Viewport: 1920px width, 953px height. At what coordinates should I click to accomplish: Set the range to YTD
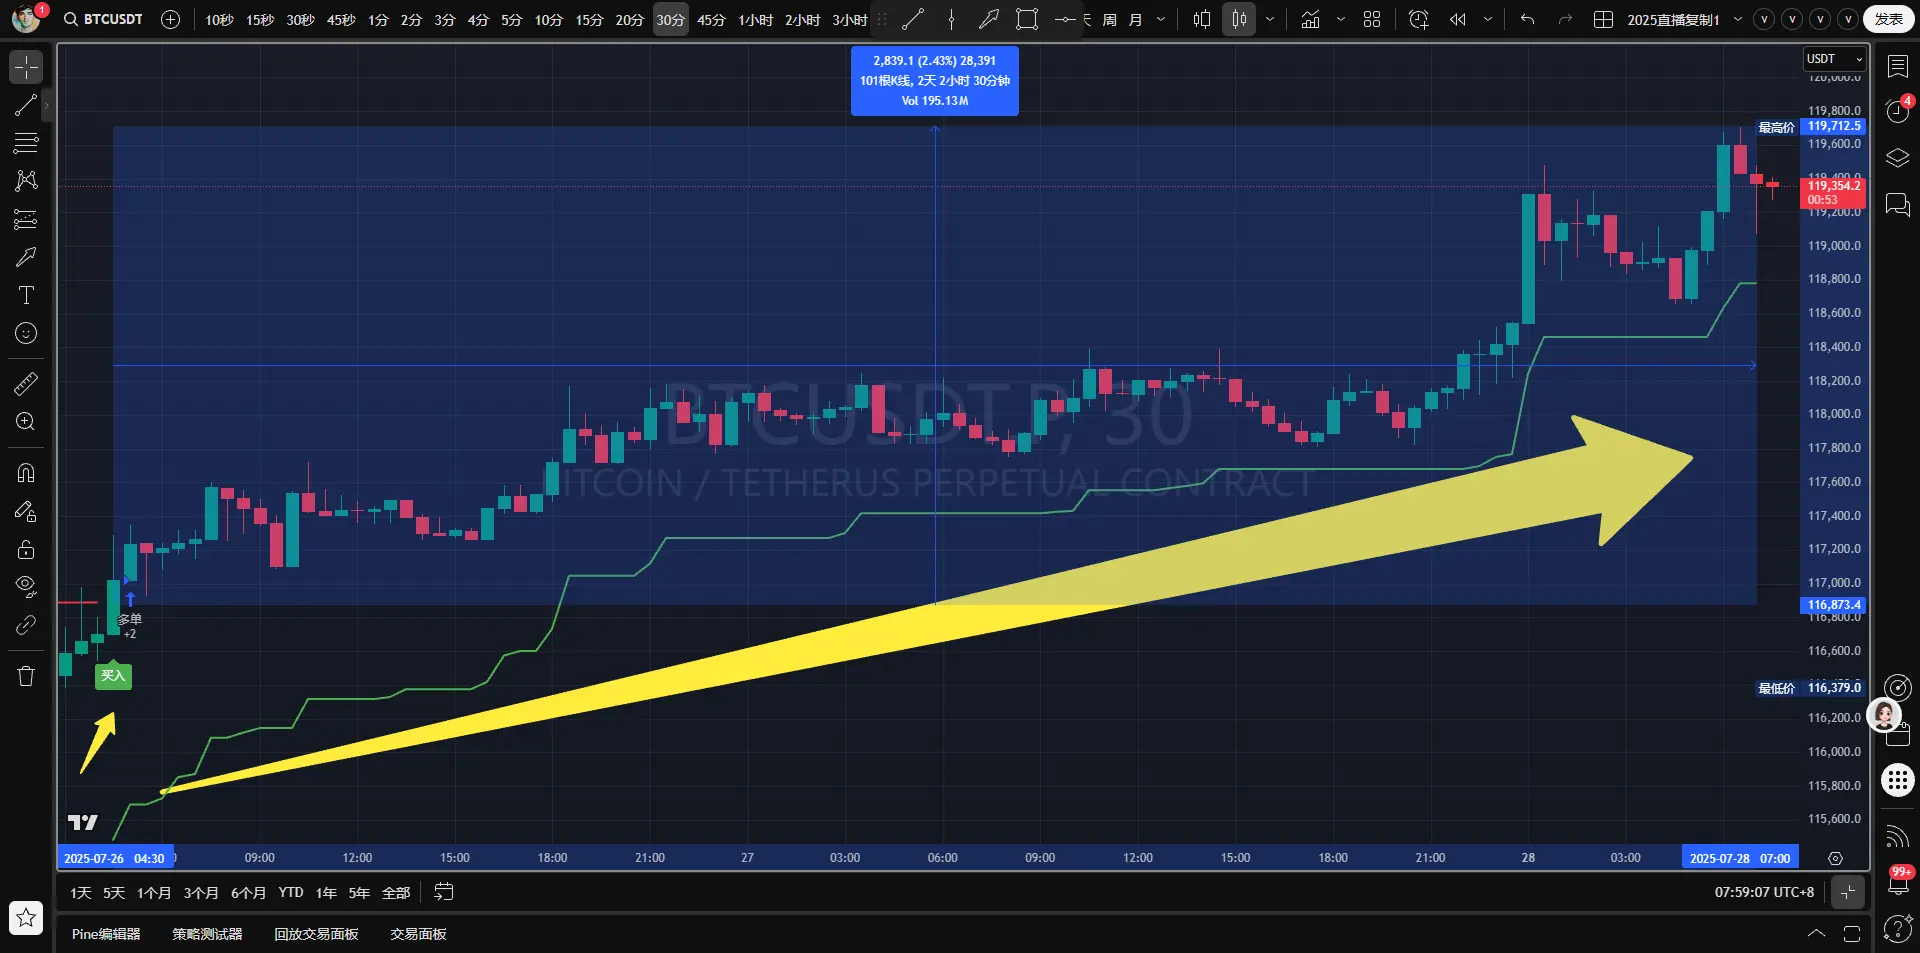pos(291,893)
